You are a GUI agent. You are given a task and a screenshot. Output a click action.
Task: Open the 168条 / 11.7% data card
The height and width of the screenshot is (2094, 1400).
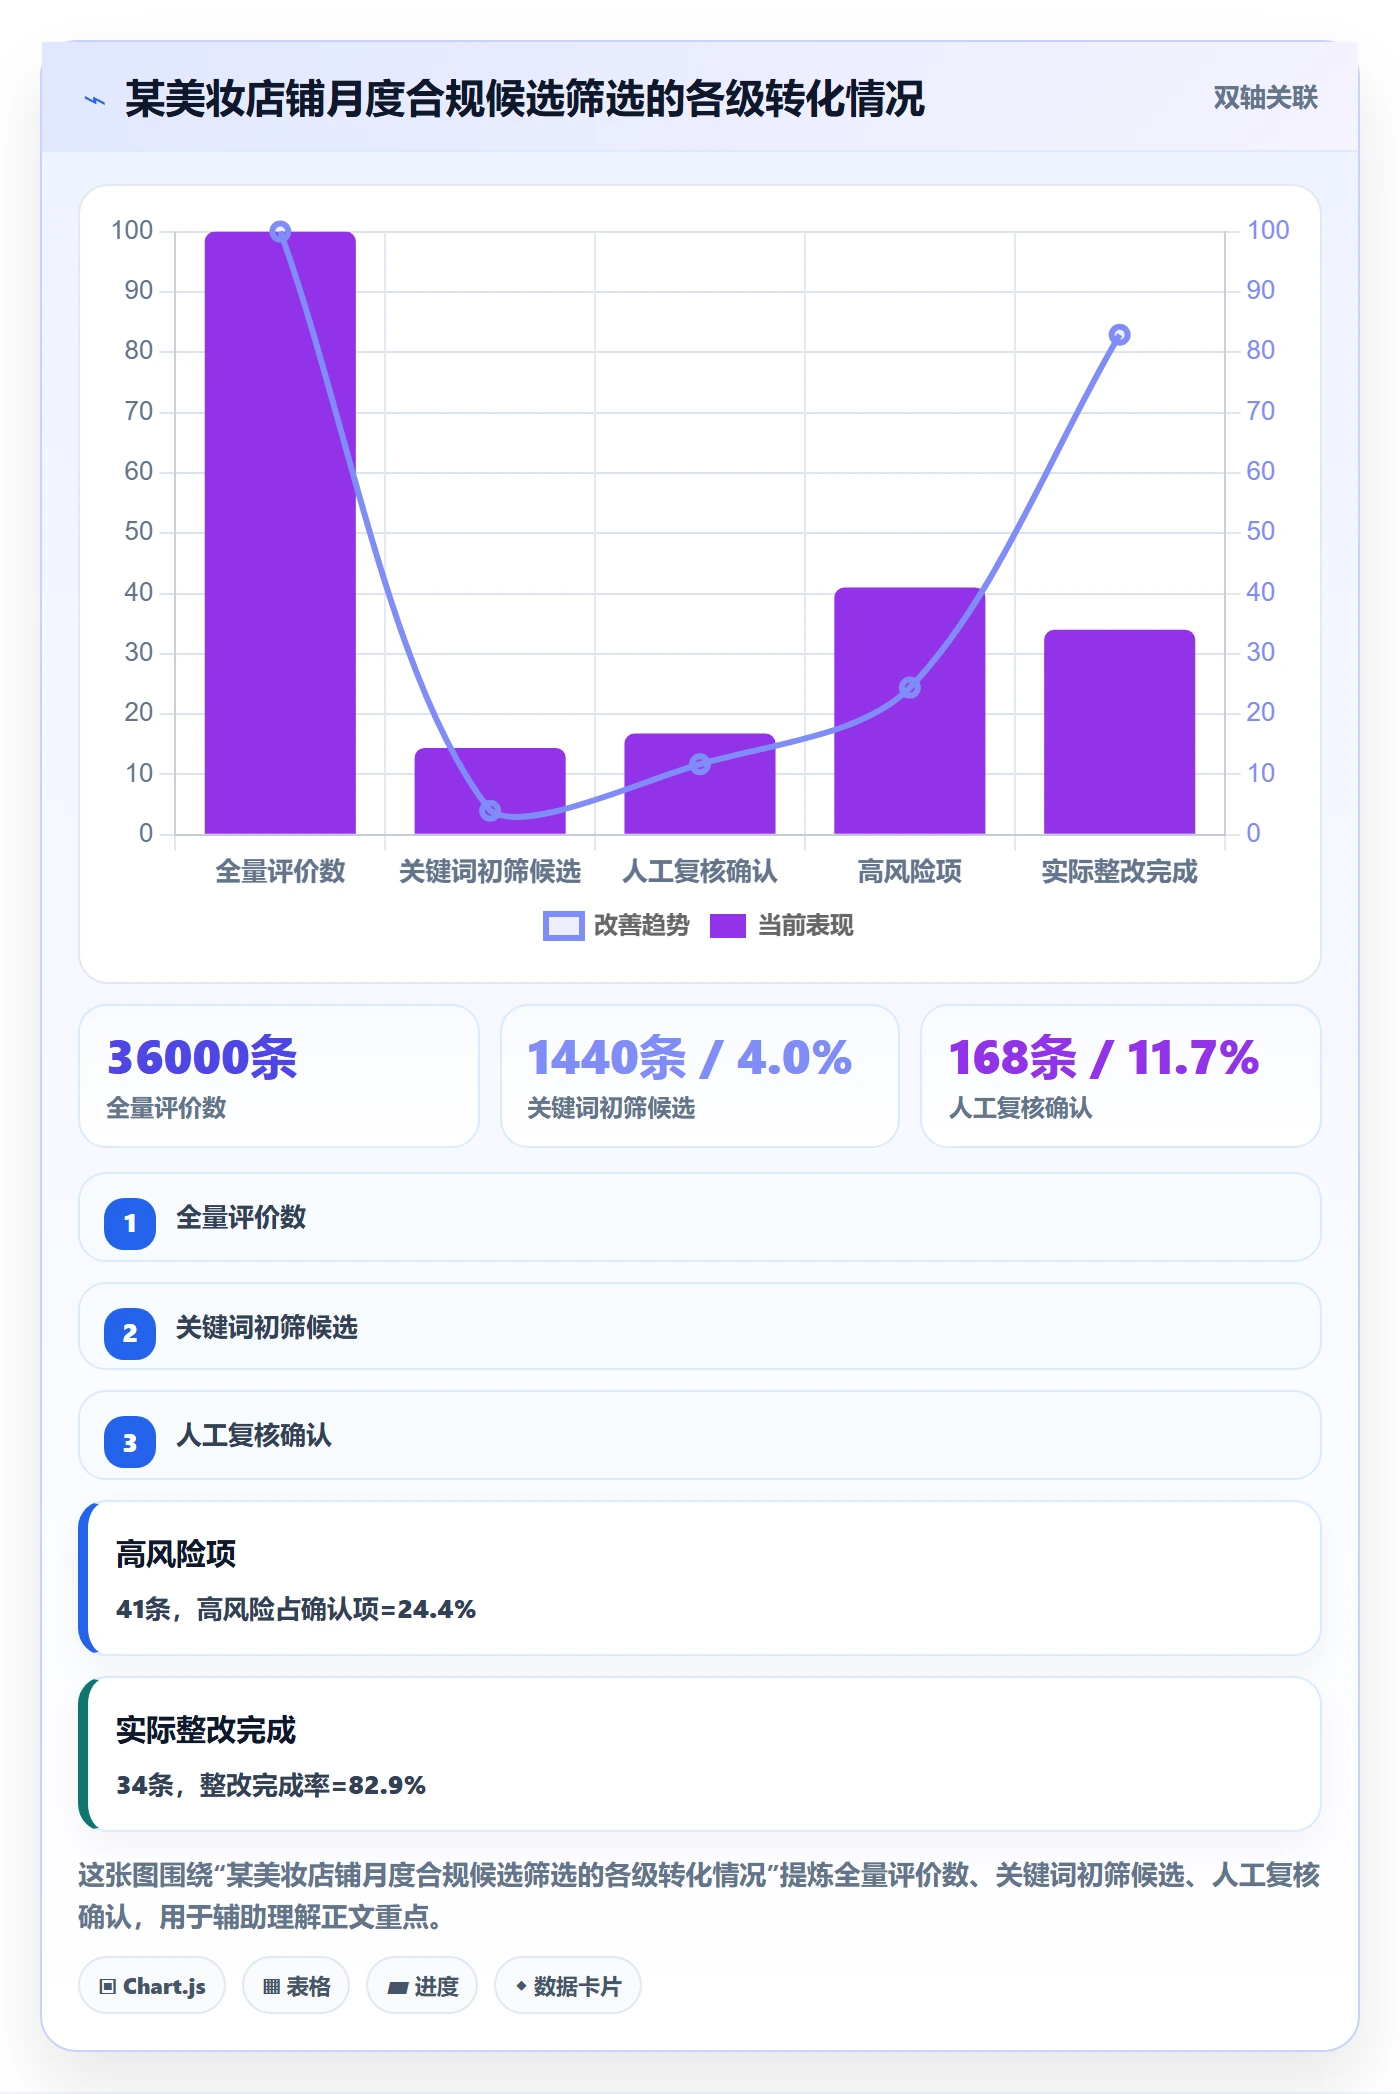tap(1121, 1076)
